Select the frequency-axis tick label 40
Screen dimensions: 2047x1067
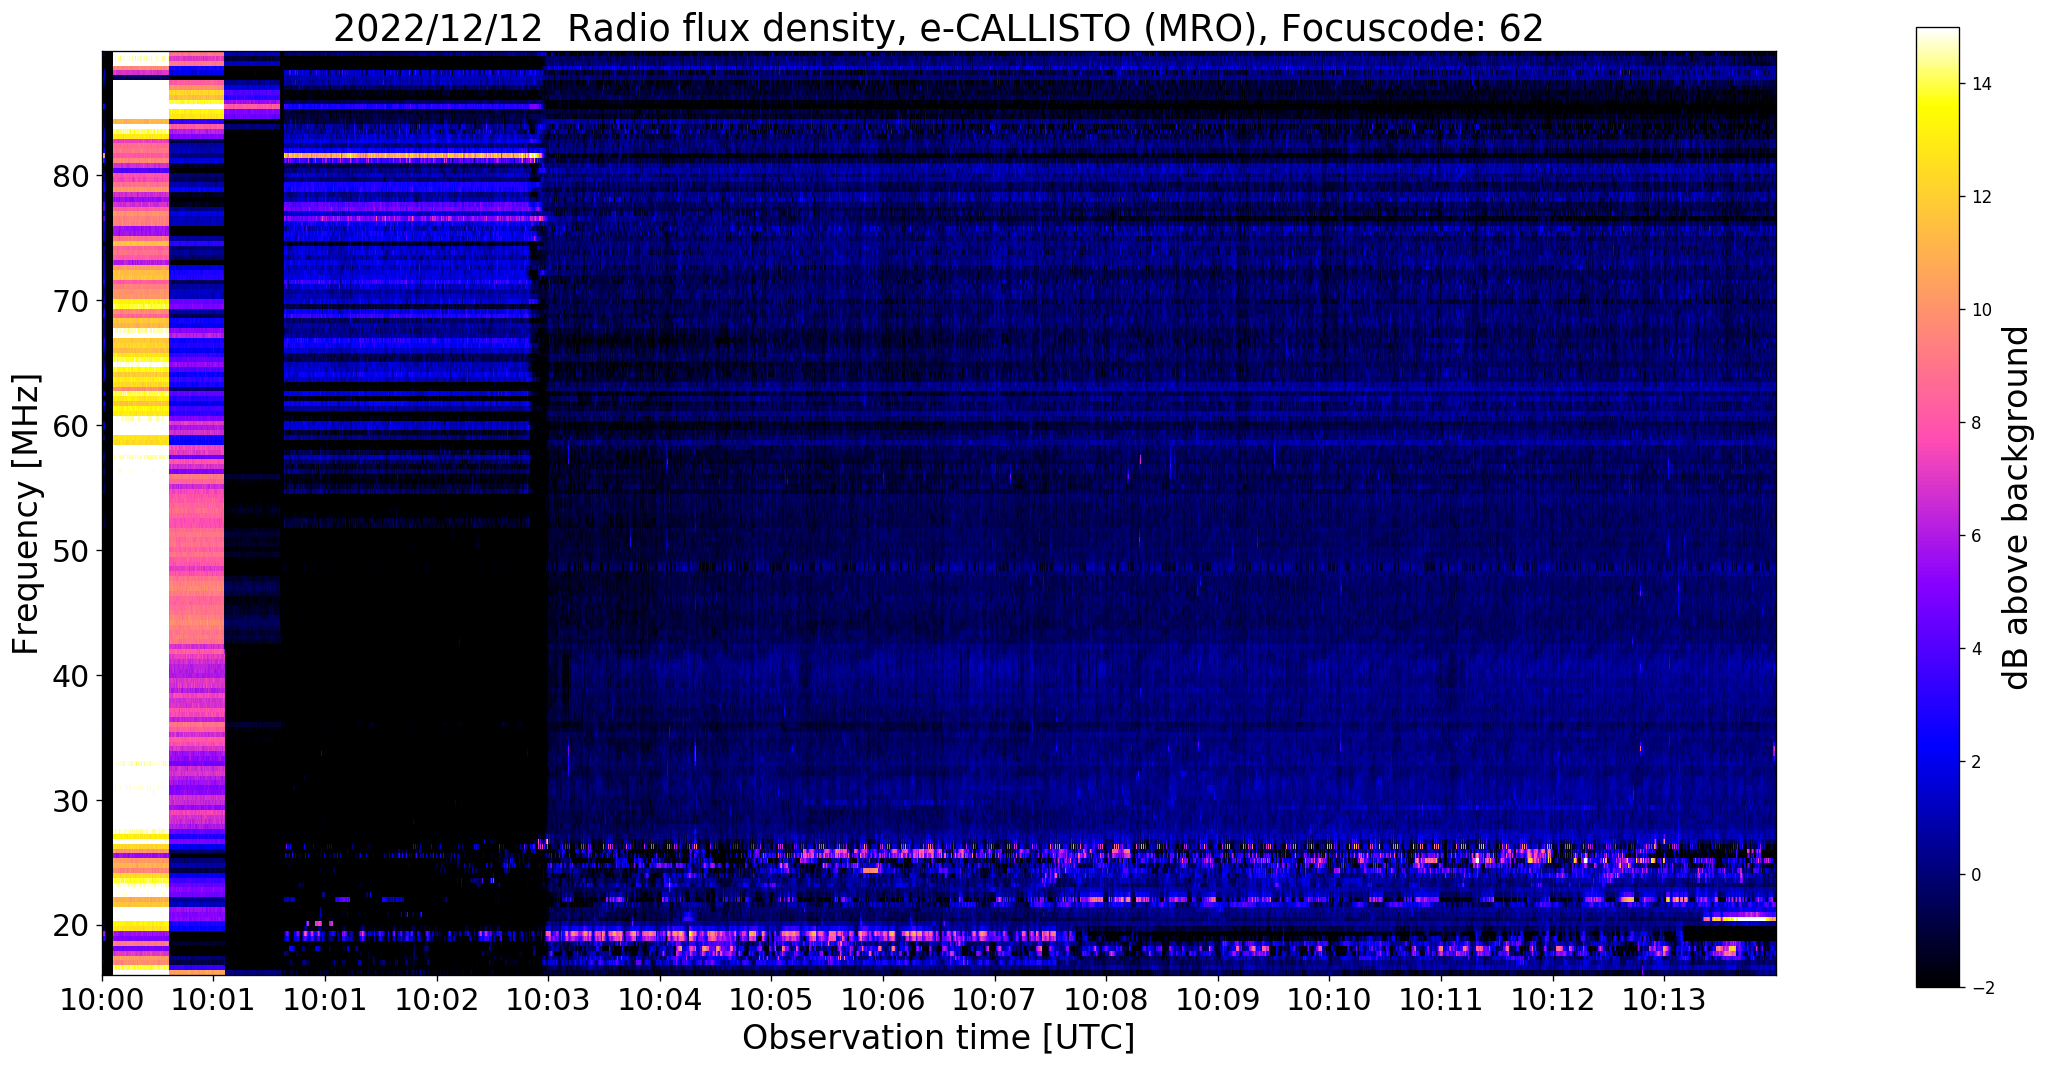[72, 676]
